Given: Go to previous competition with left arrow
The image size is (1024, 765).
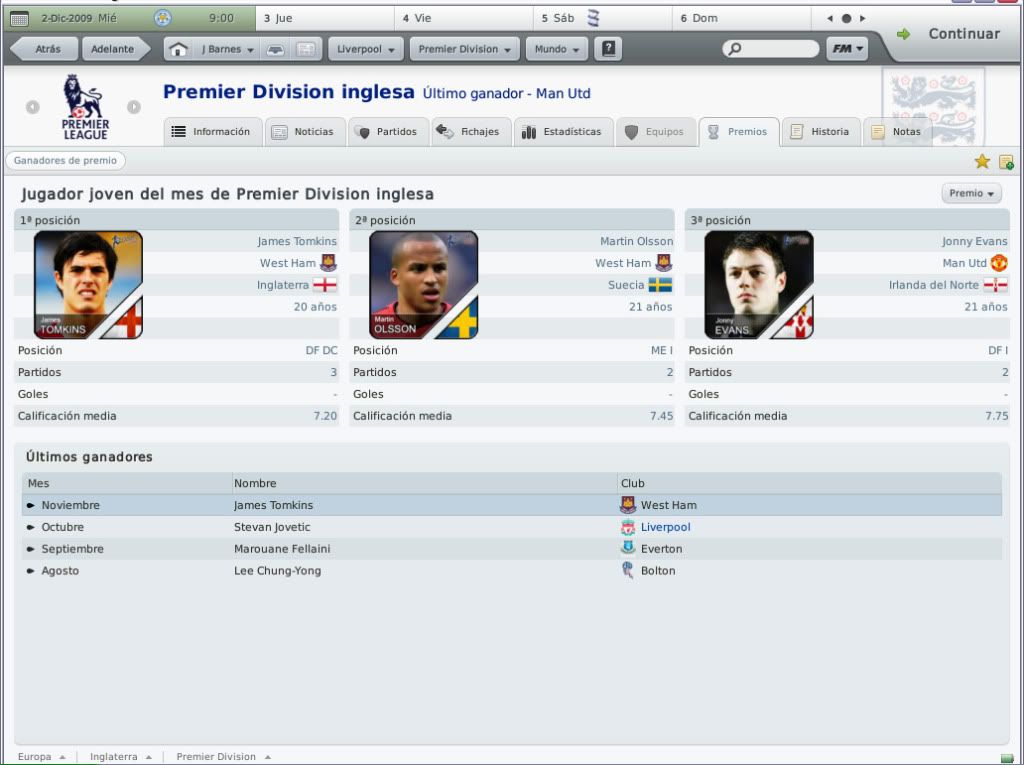Looking at the screenshot, I should tap(33, 106).
